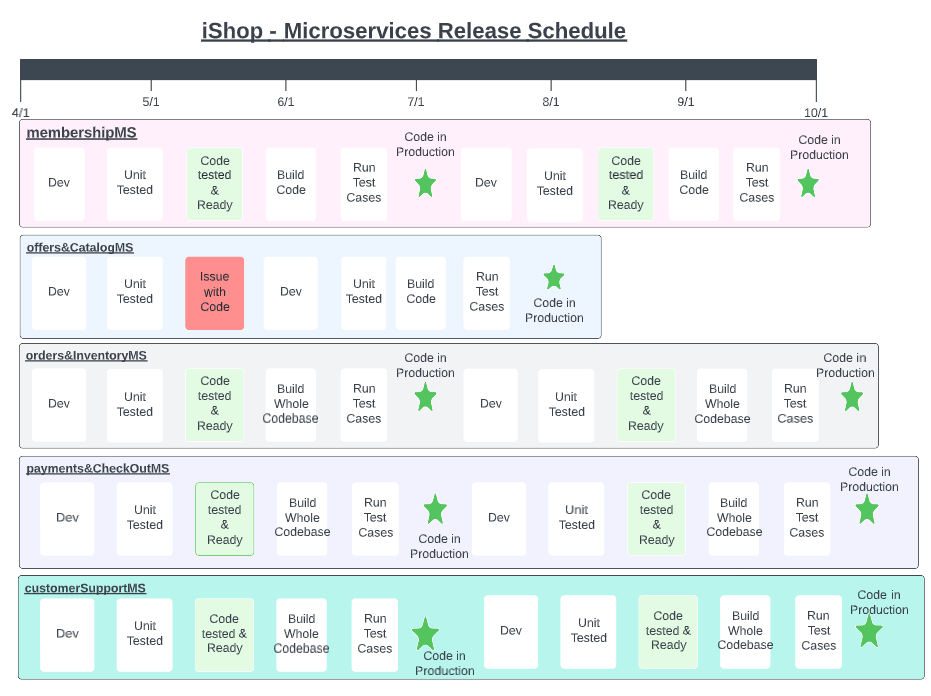Click the membershipMS lane heading
This screenshot has width=931, height=696.
tap(81, 133)
